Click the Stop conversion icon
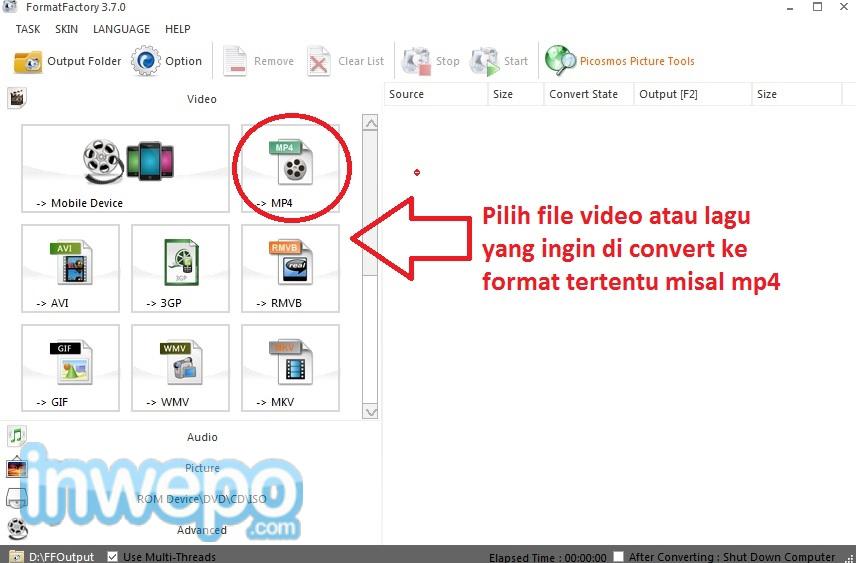This screenshot has width=856, height=563. pyautogui.click(x=416, y=61)
